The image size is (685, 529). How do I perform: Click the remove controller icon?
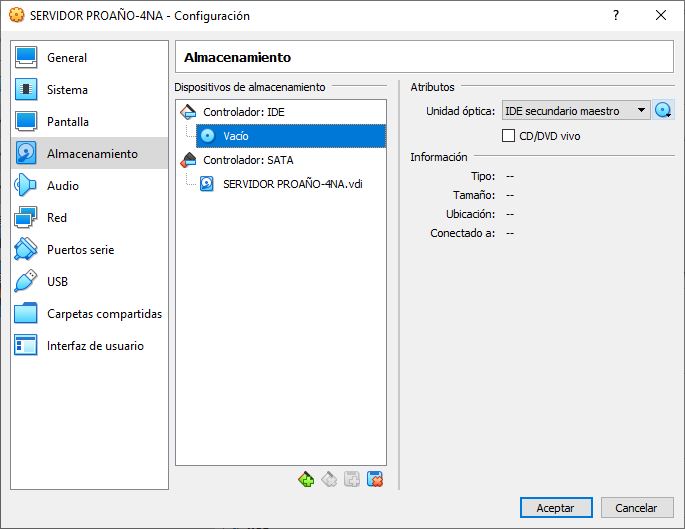pos(329,480)
